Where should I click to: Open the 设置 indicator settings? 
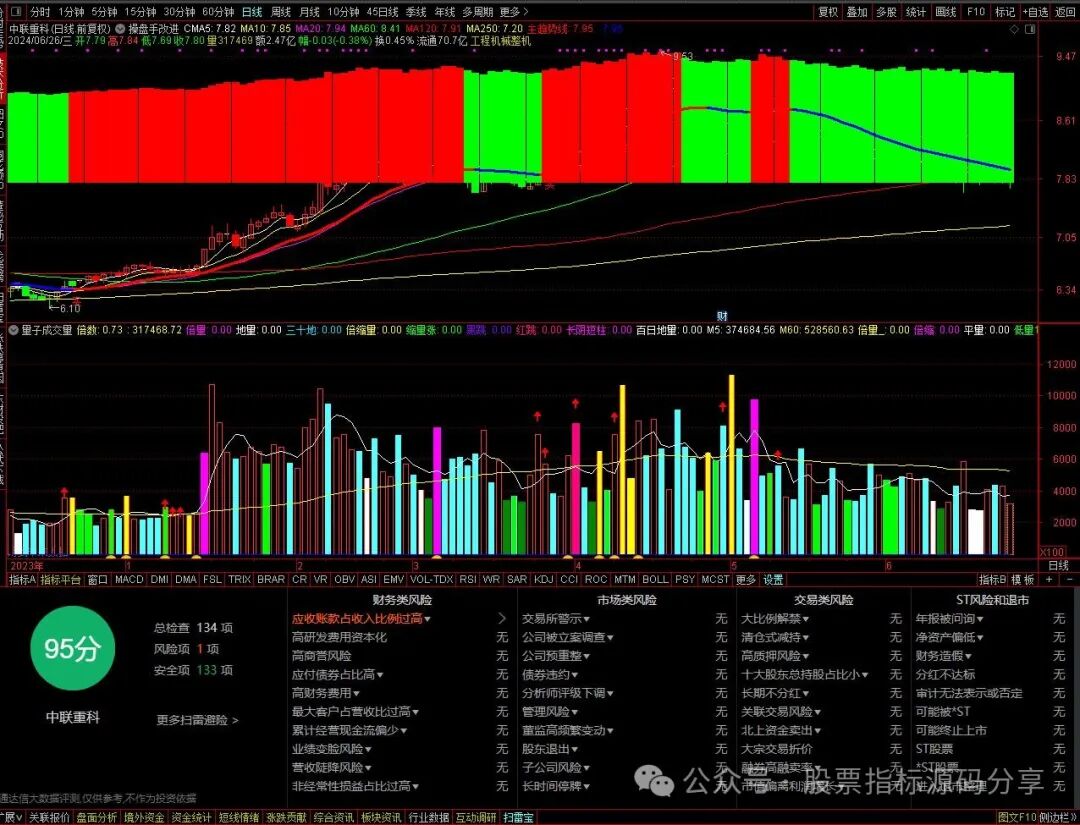point(773,580)
